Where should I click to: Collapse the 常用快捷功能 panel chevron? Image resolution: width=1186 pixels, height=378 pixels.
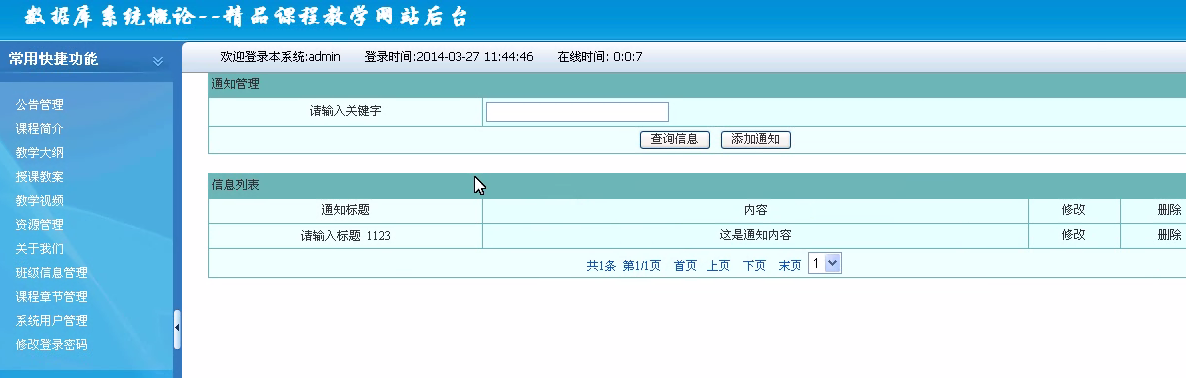(157, 61)
